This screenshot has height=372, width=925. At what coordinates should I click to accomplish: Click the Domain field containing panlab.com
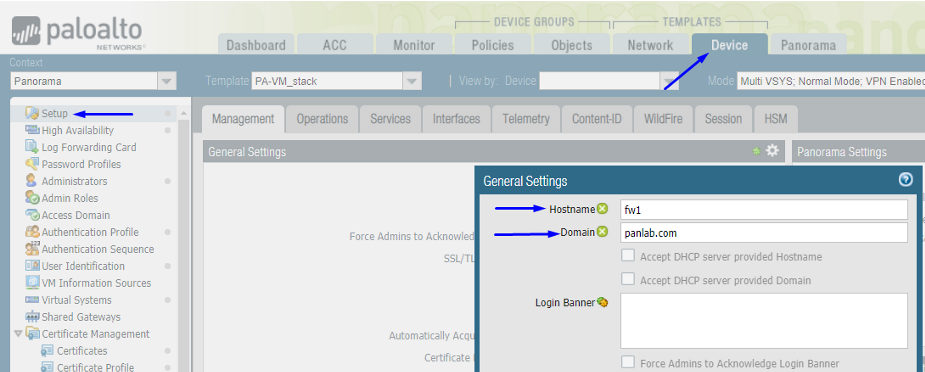coord(763,232)
